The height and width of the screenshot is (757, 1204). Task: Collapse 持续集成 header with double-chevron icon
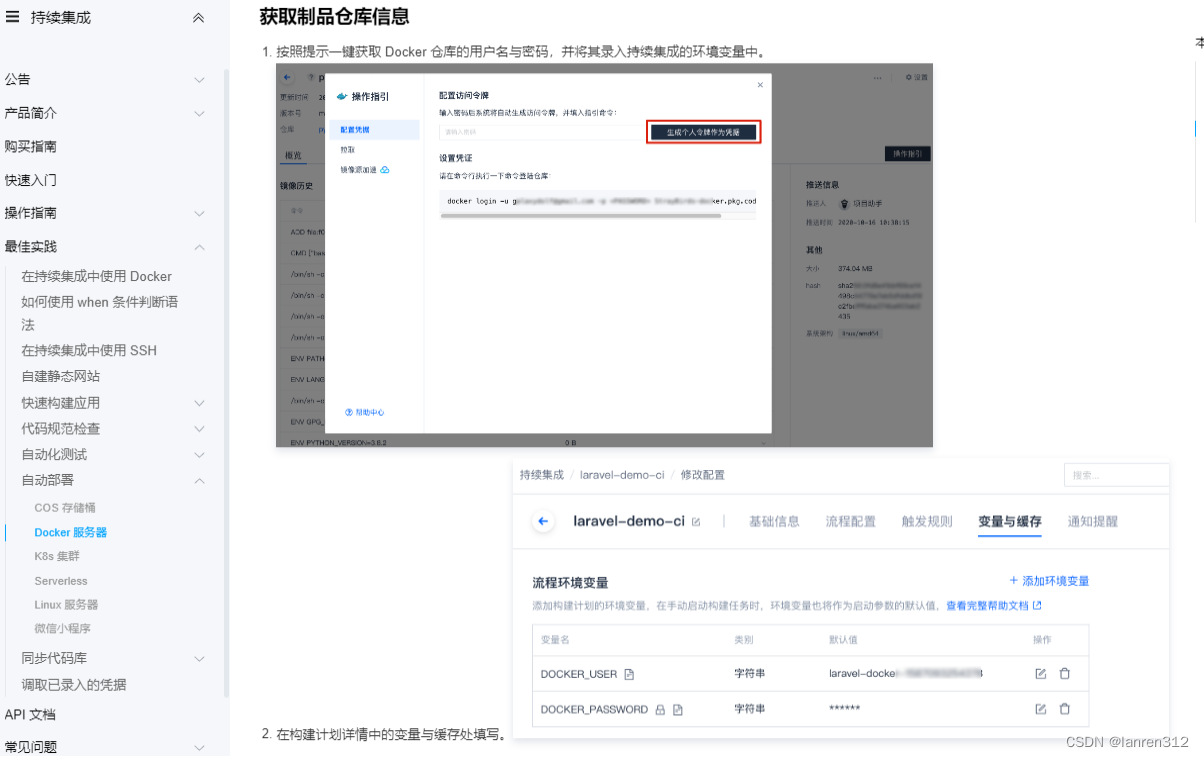point(198,17)
